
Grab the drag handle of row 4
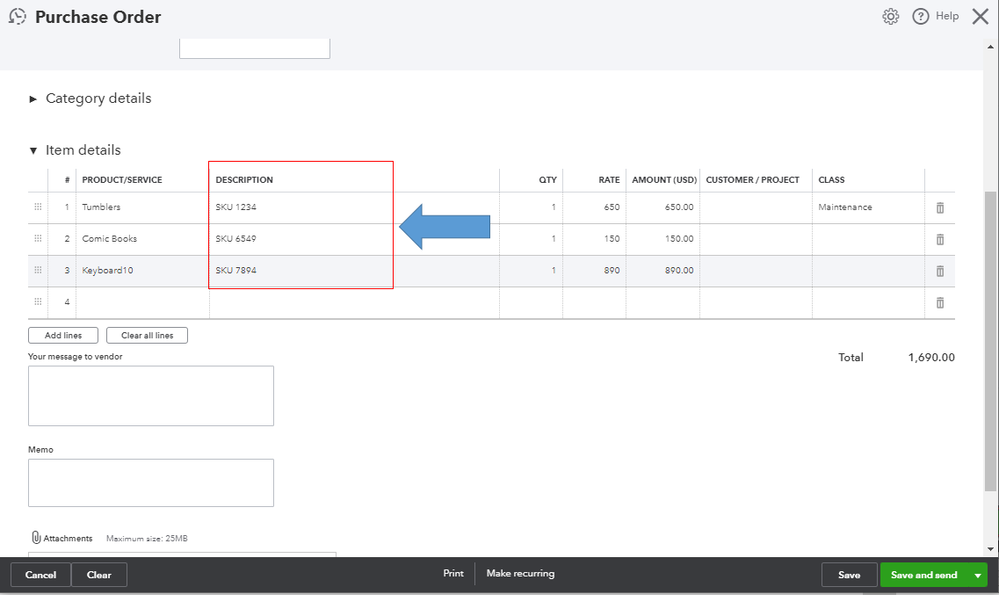coord(38,301)
